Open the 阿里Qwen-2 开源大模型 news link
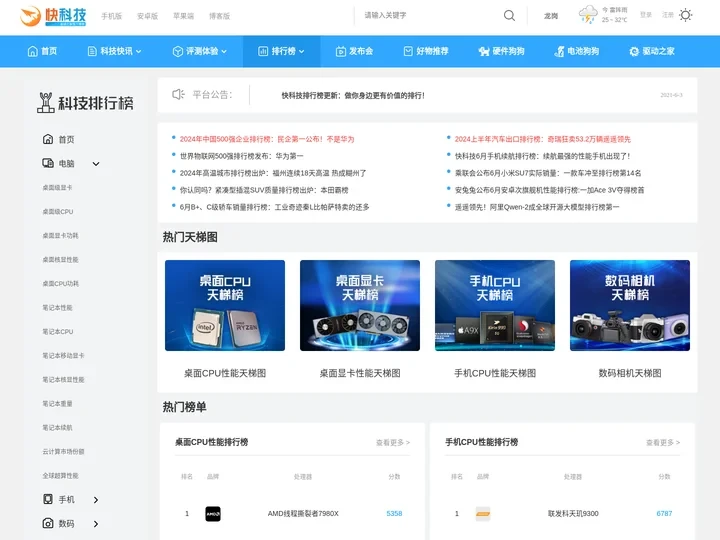720x540 pixels. 537,207
